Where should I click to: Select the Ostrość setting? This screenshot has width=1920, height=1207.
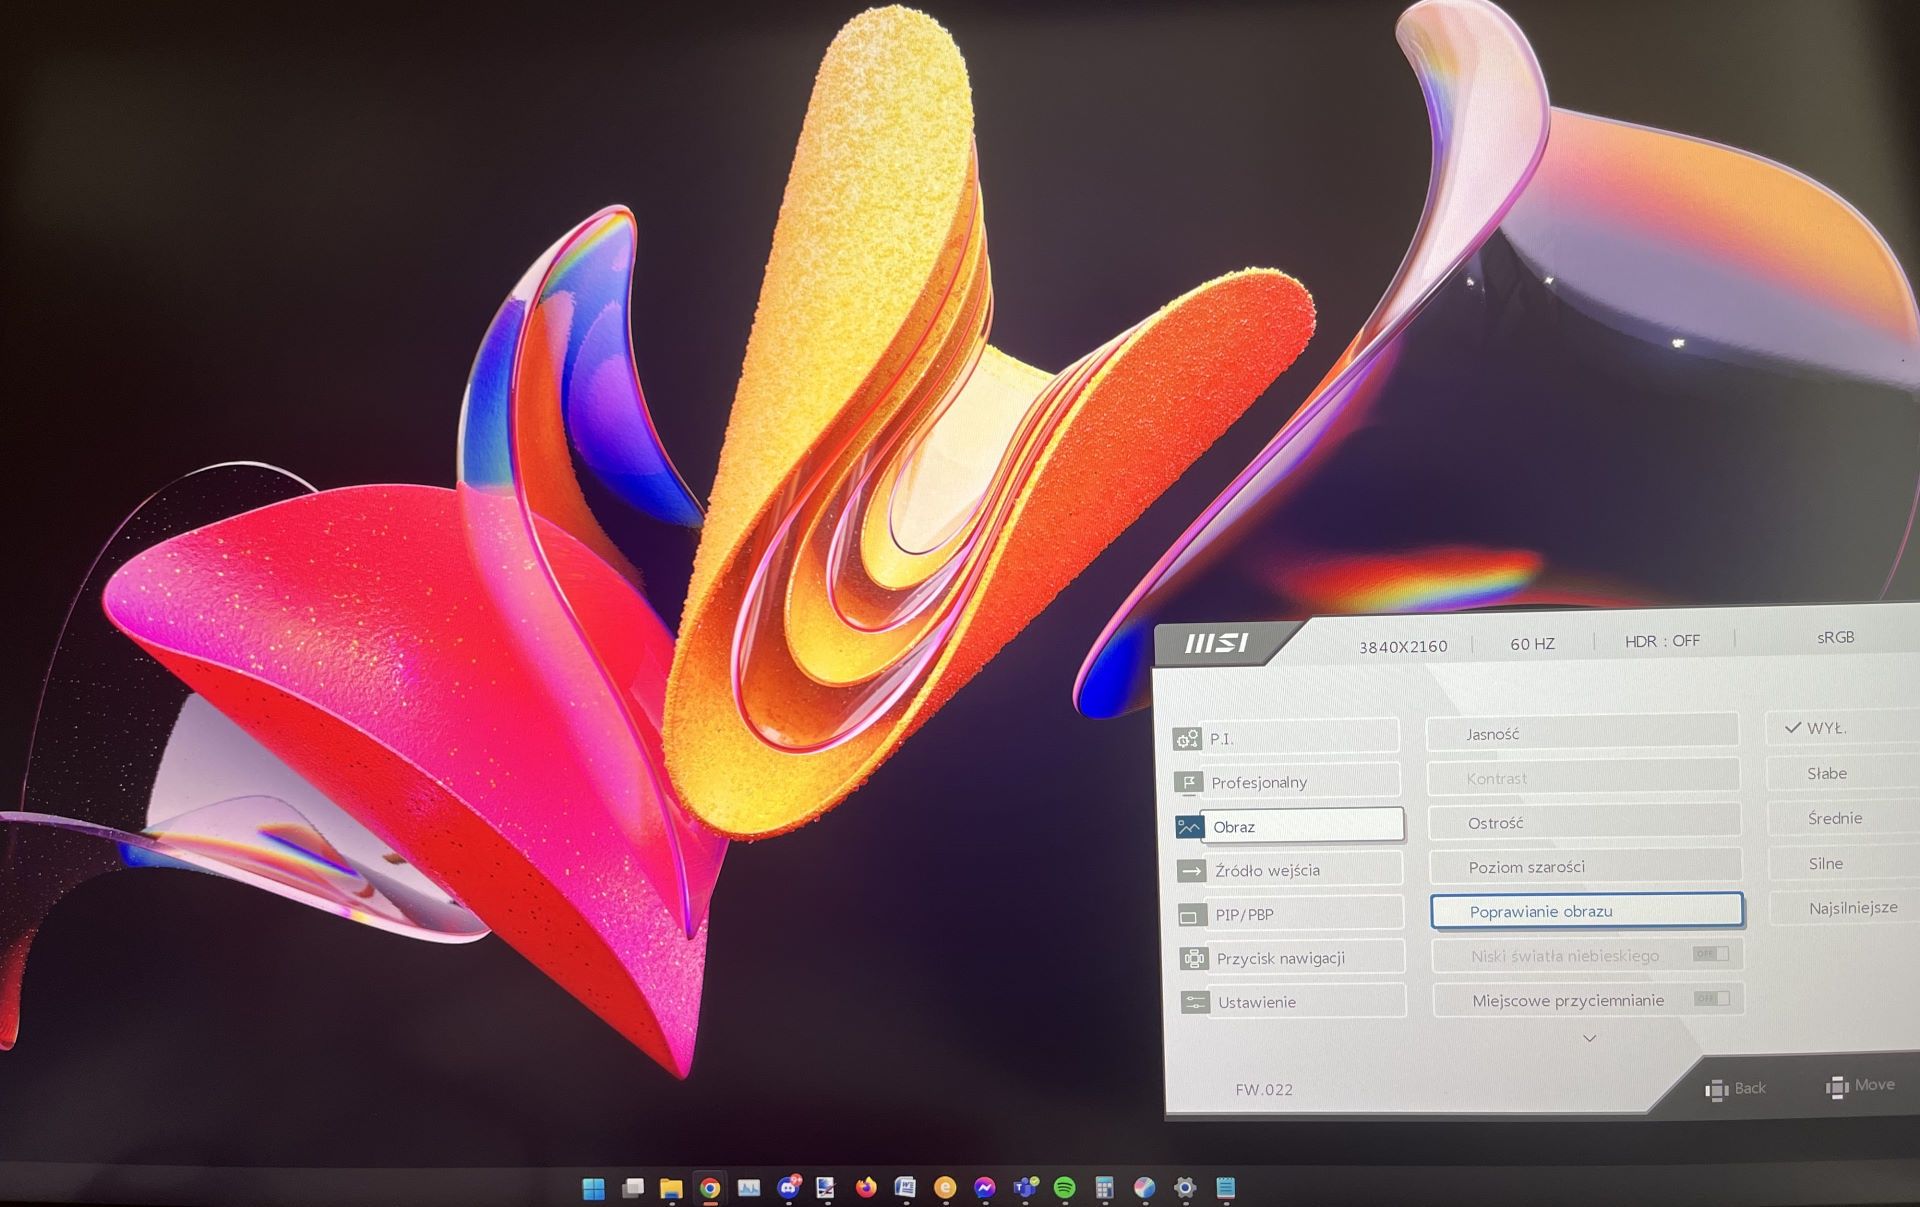[1584, 822]
